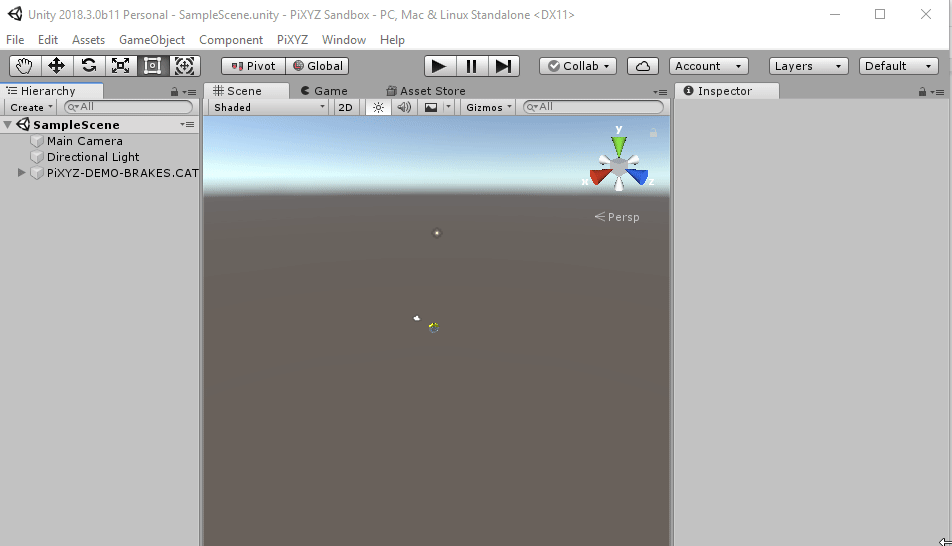Open the Default layout dropdown

(899, 66)
